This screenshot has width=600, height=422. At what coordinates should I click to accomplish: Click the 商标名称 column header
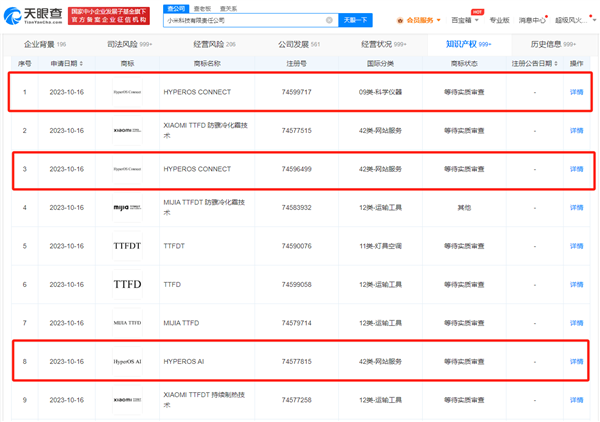pos(207,64)
